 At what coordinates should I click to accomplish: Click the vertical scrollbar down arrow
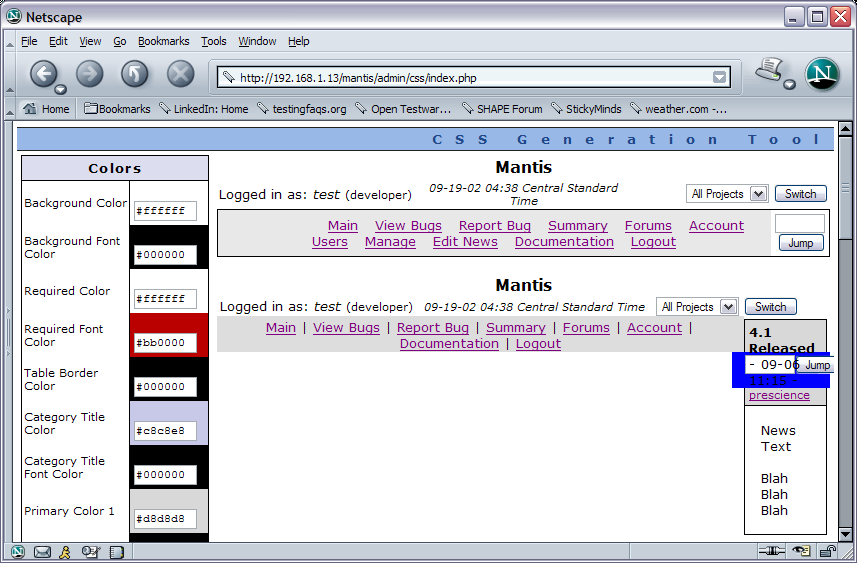[845, 535]
